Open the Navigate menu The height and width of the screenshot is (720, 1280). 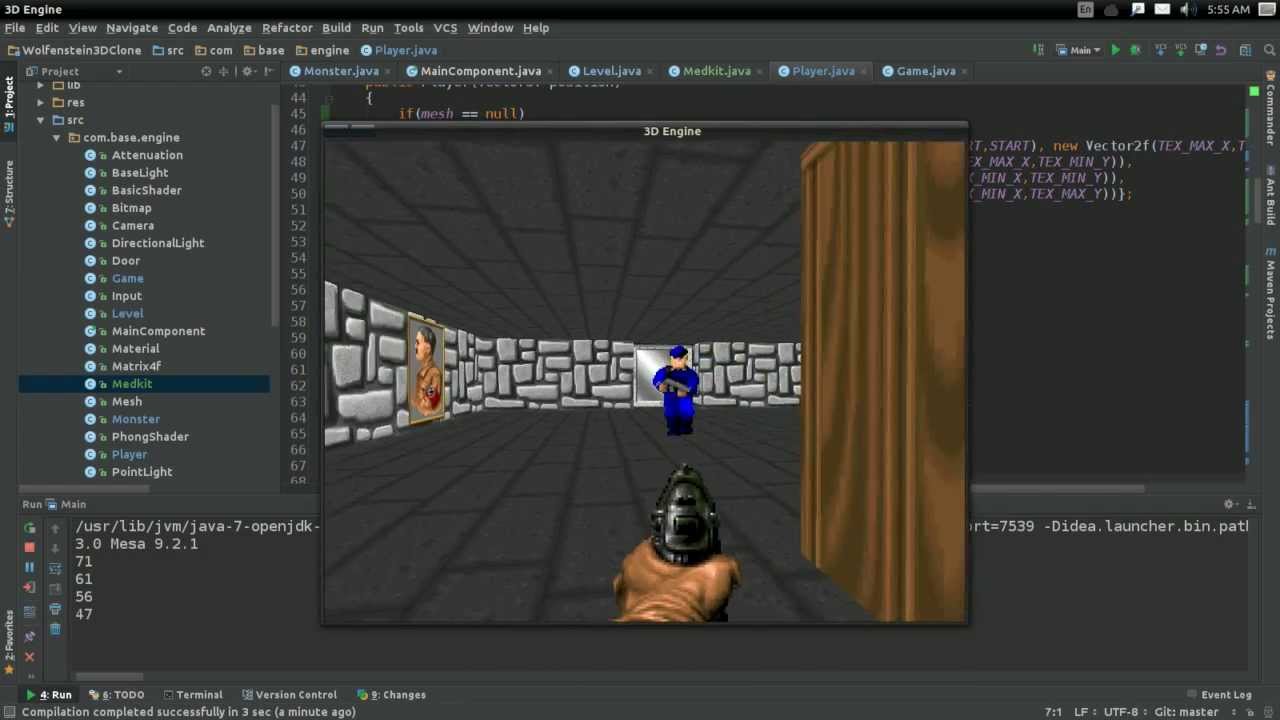coord(131,28)
